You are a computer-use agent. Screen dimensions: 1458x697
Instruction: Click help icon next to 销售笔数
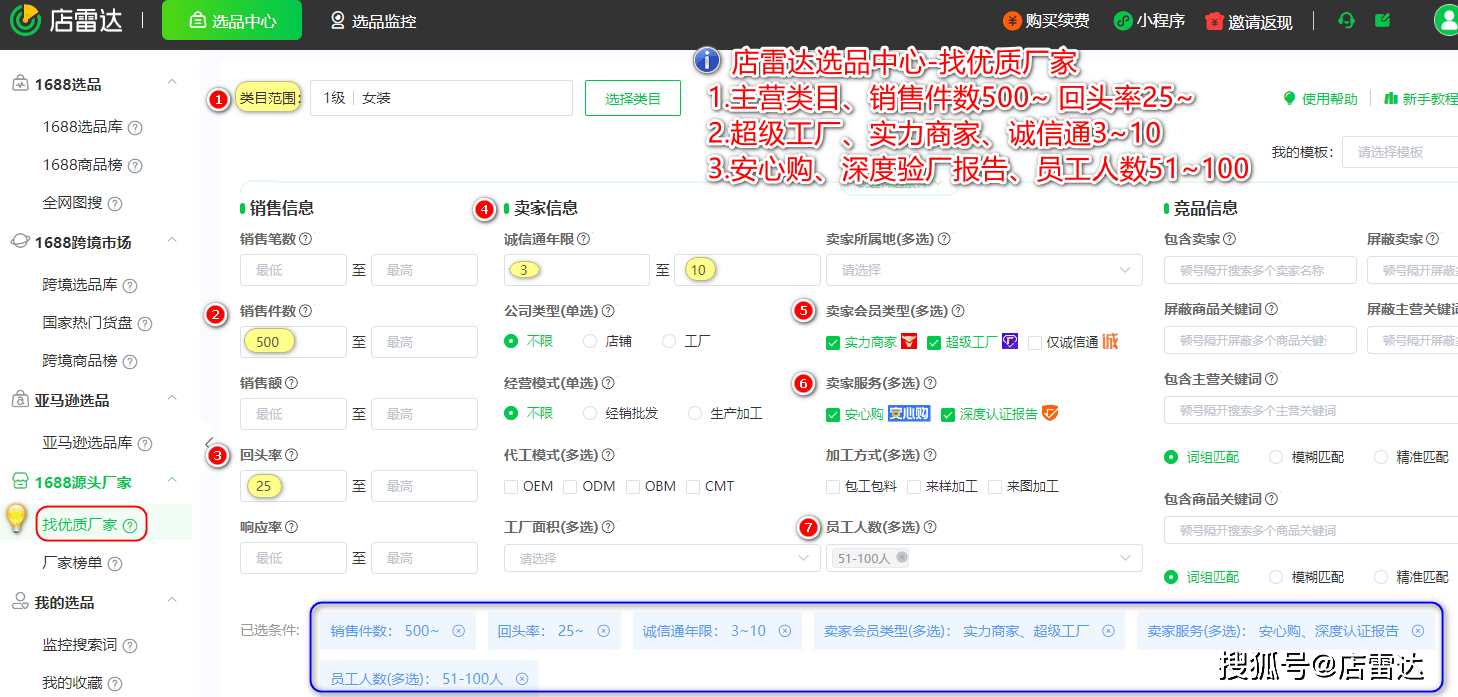click(x=306, y=239)
